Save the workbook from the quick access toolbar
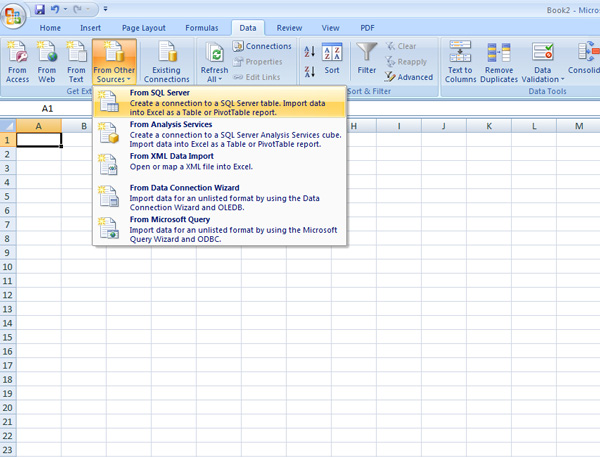 (x=40, y=9)
